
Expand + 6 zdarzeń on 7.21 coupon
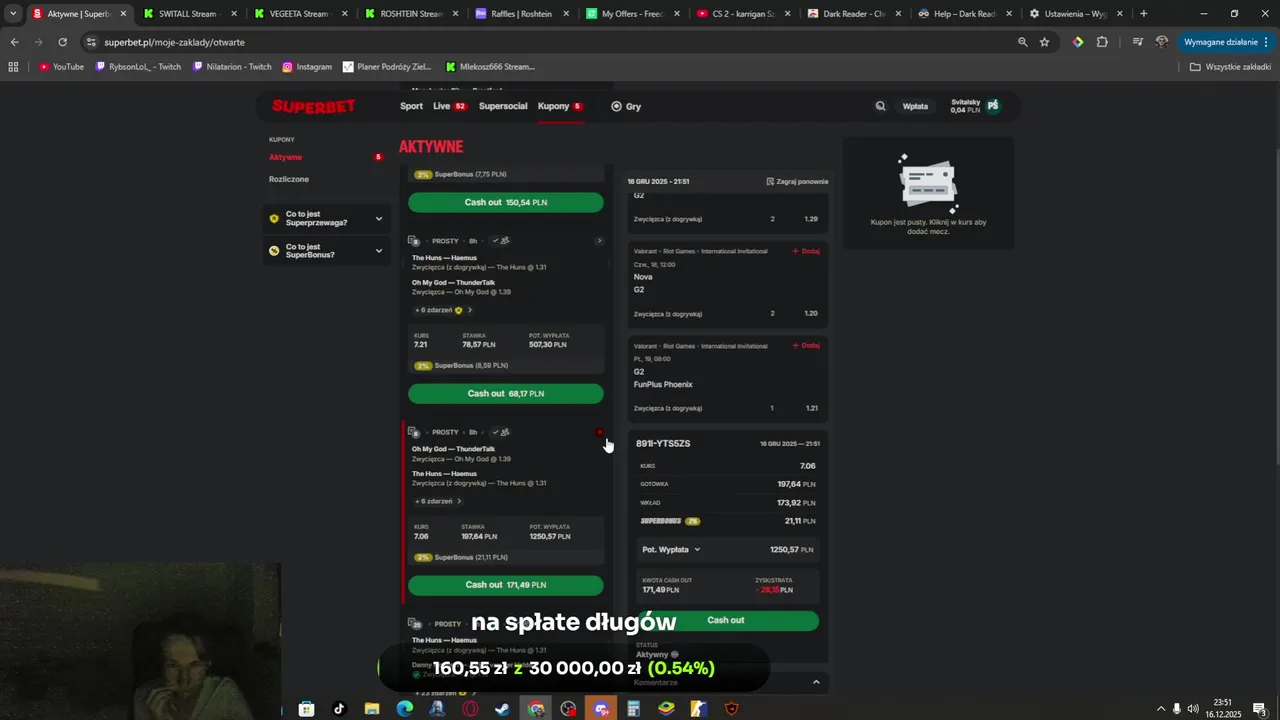443,310
